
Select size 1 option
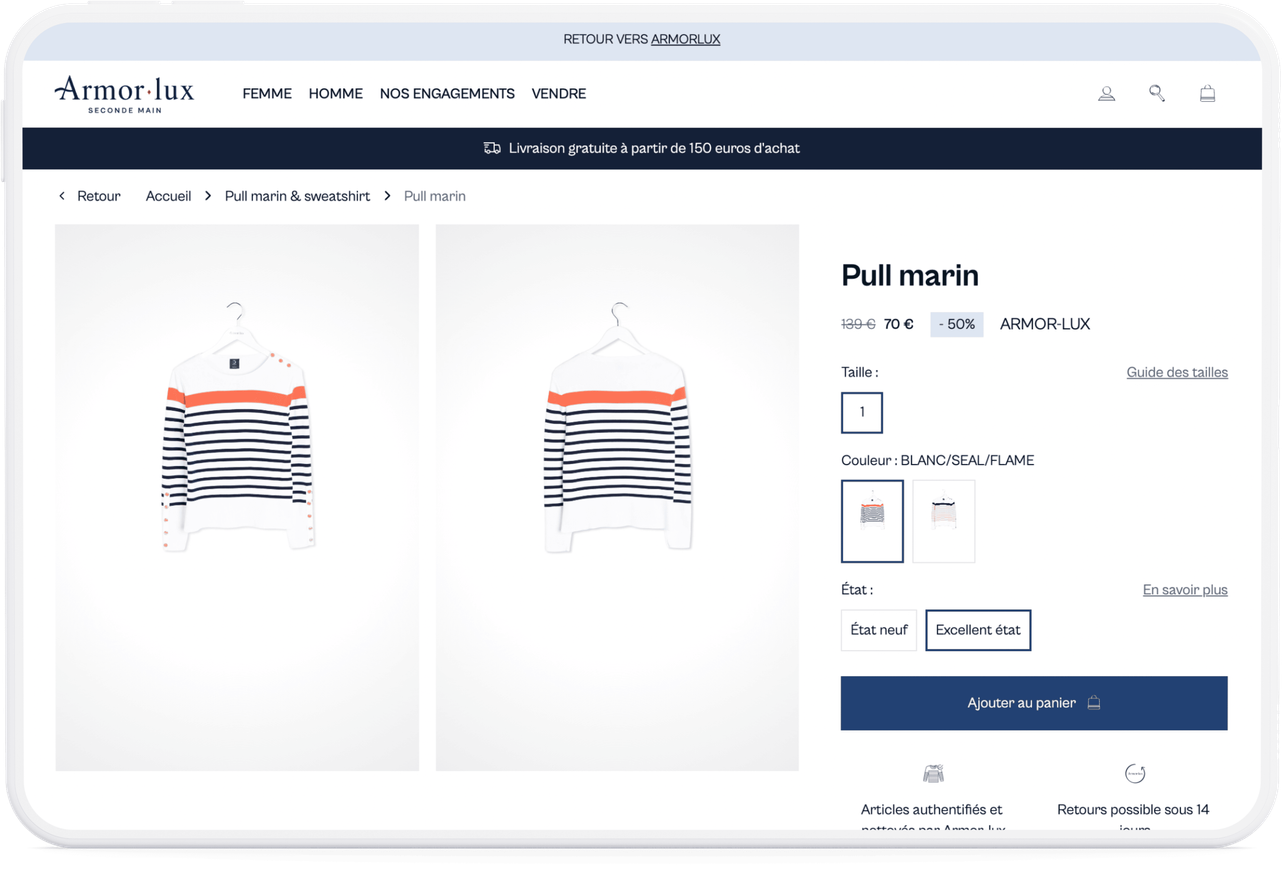[862, 412]
